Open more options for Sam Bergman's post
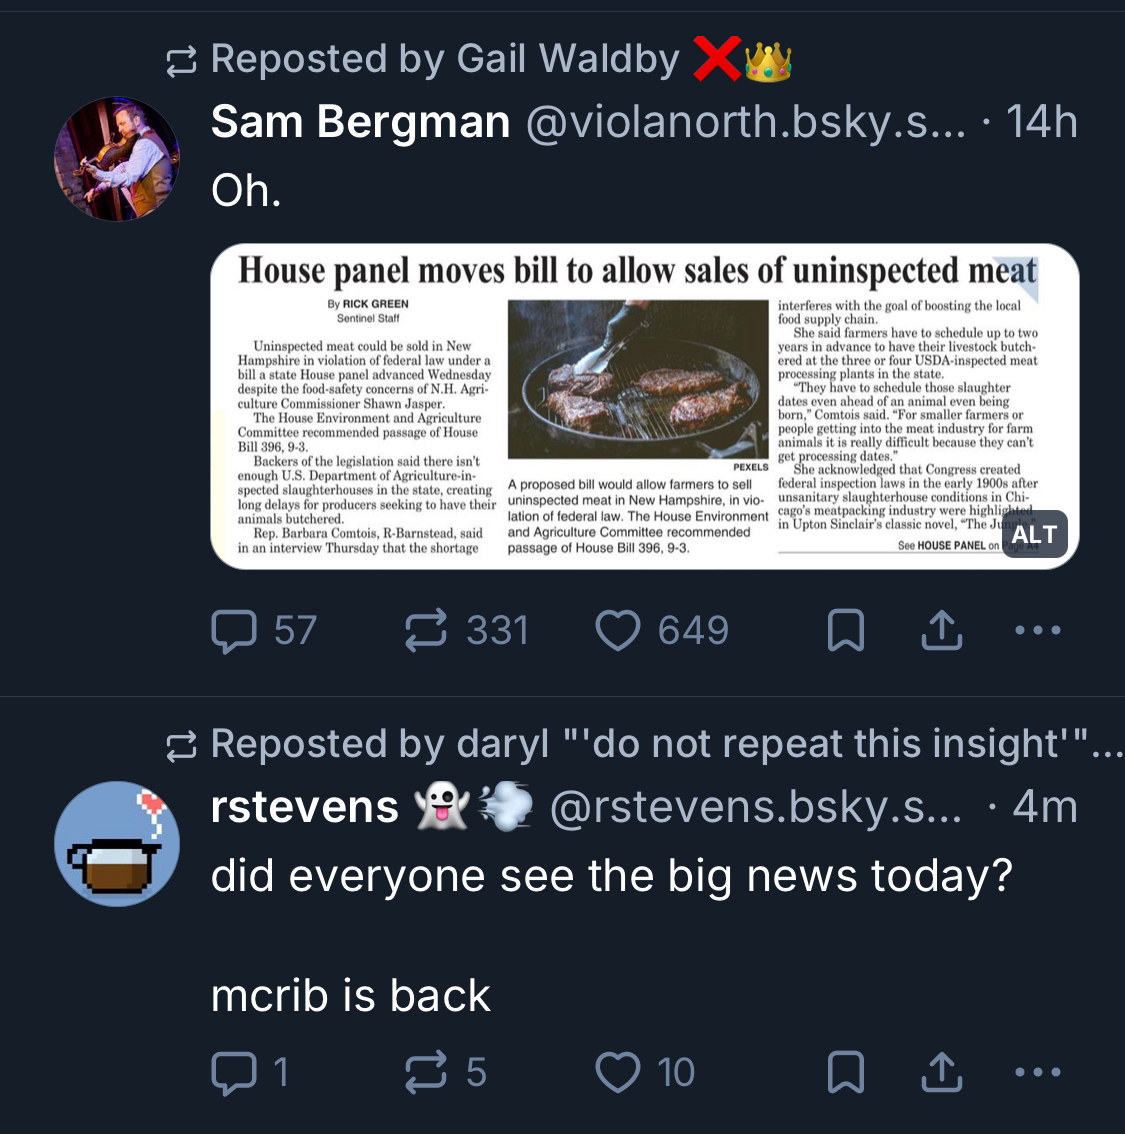 point(1037,631)
